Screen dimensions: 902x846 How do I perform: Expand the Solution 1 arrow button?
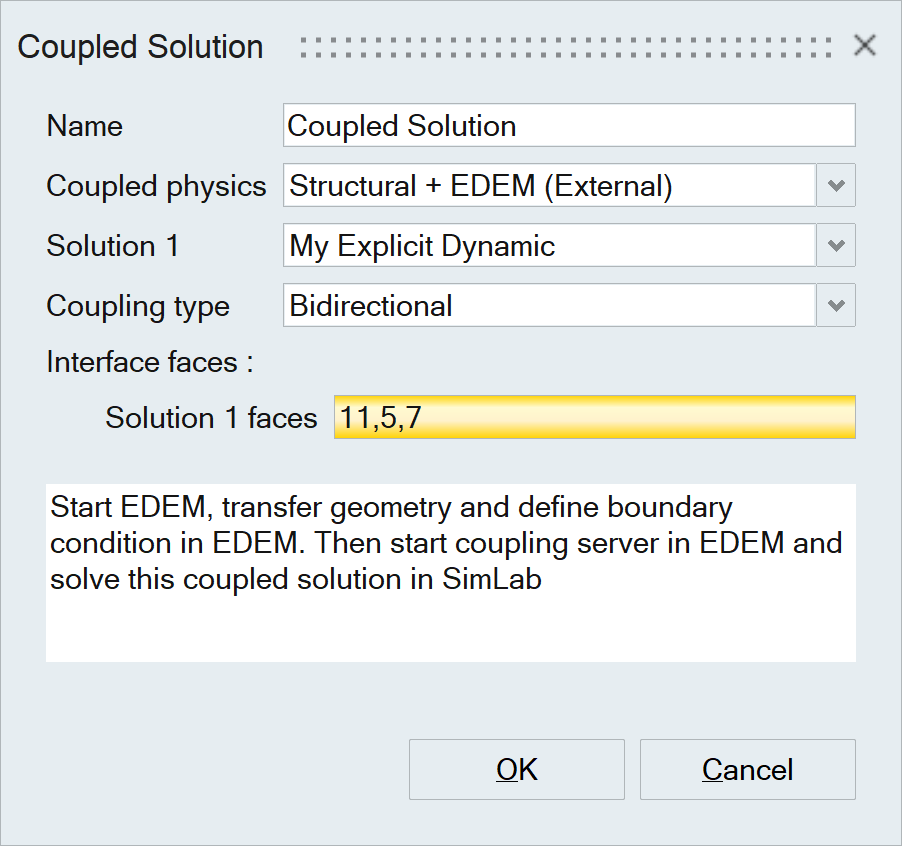pyautogui.click(x=837, y=246)
